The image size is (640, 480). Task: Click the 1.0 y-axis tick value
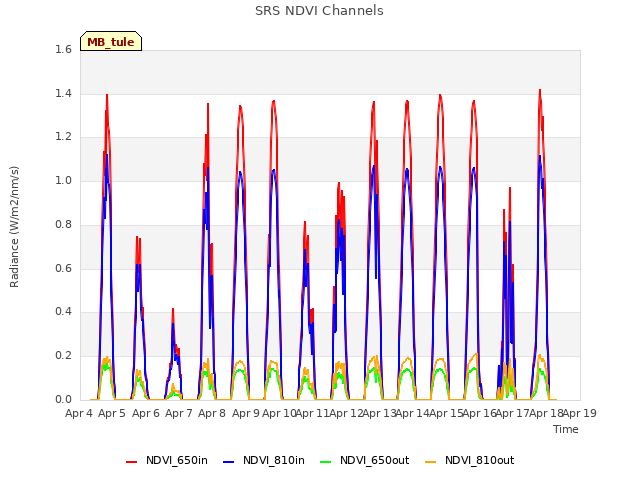pyautogui.click(x=63, y=180)
